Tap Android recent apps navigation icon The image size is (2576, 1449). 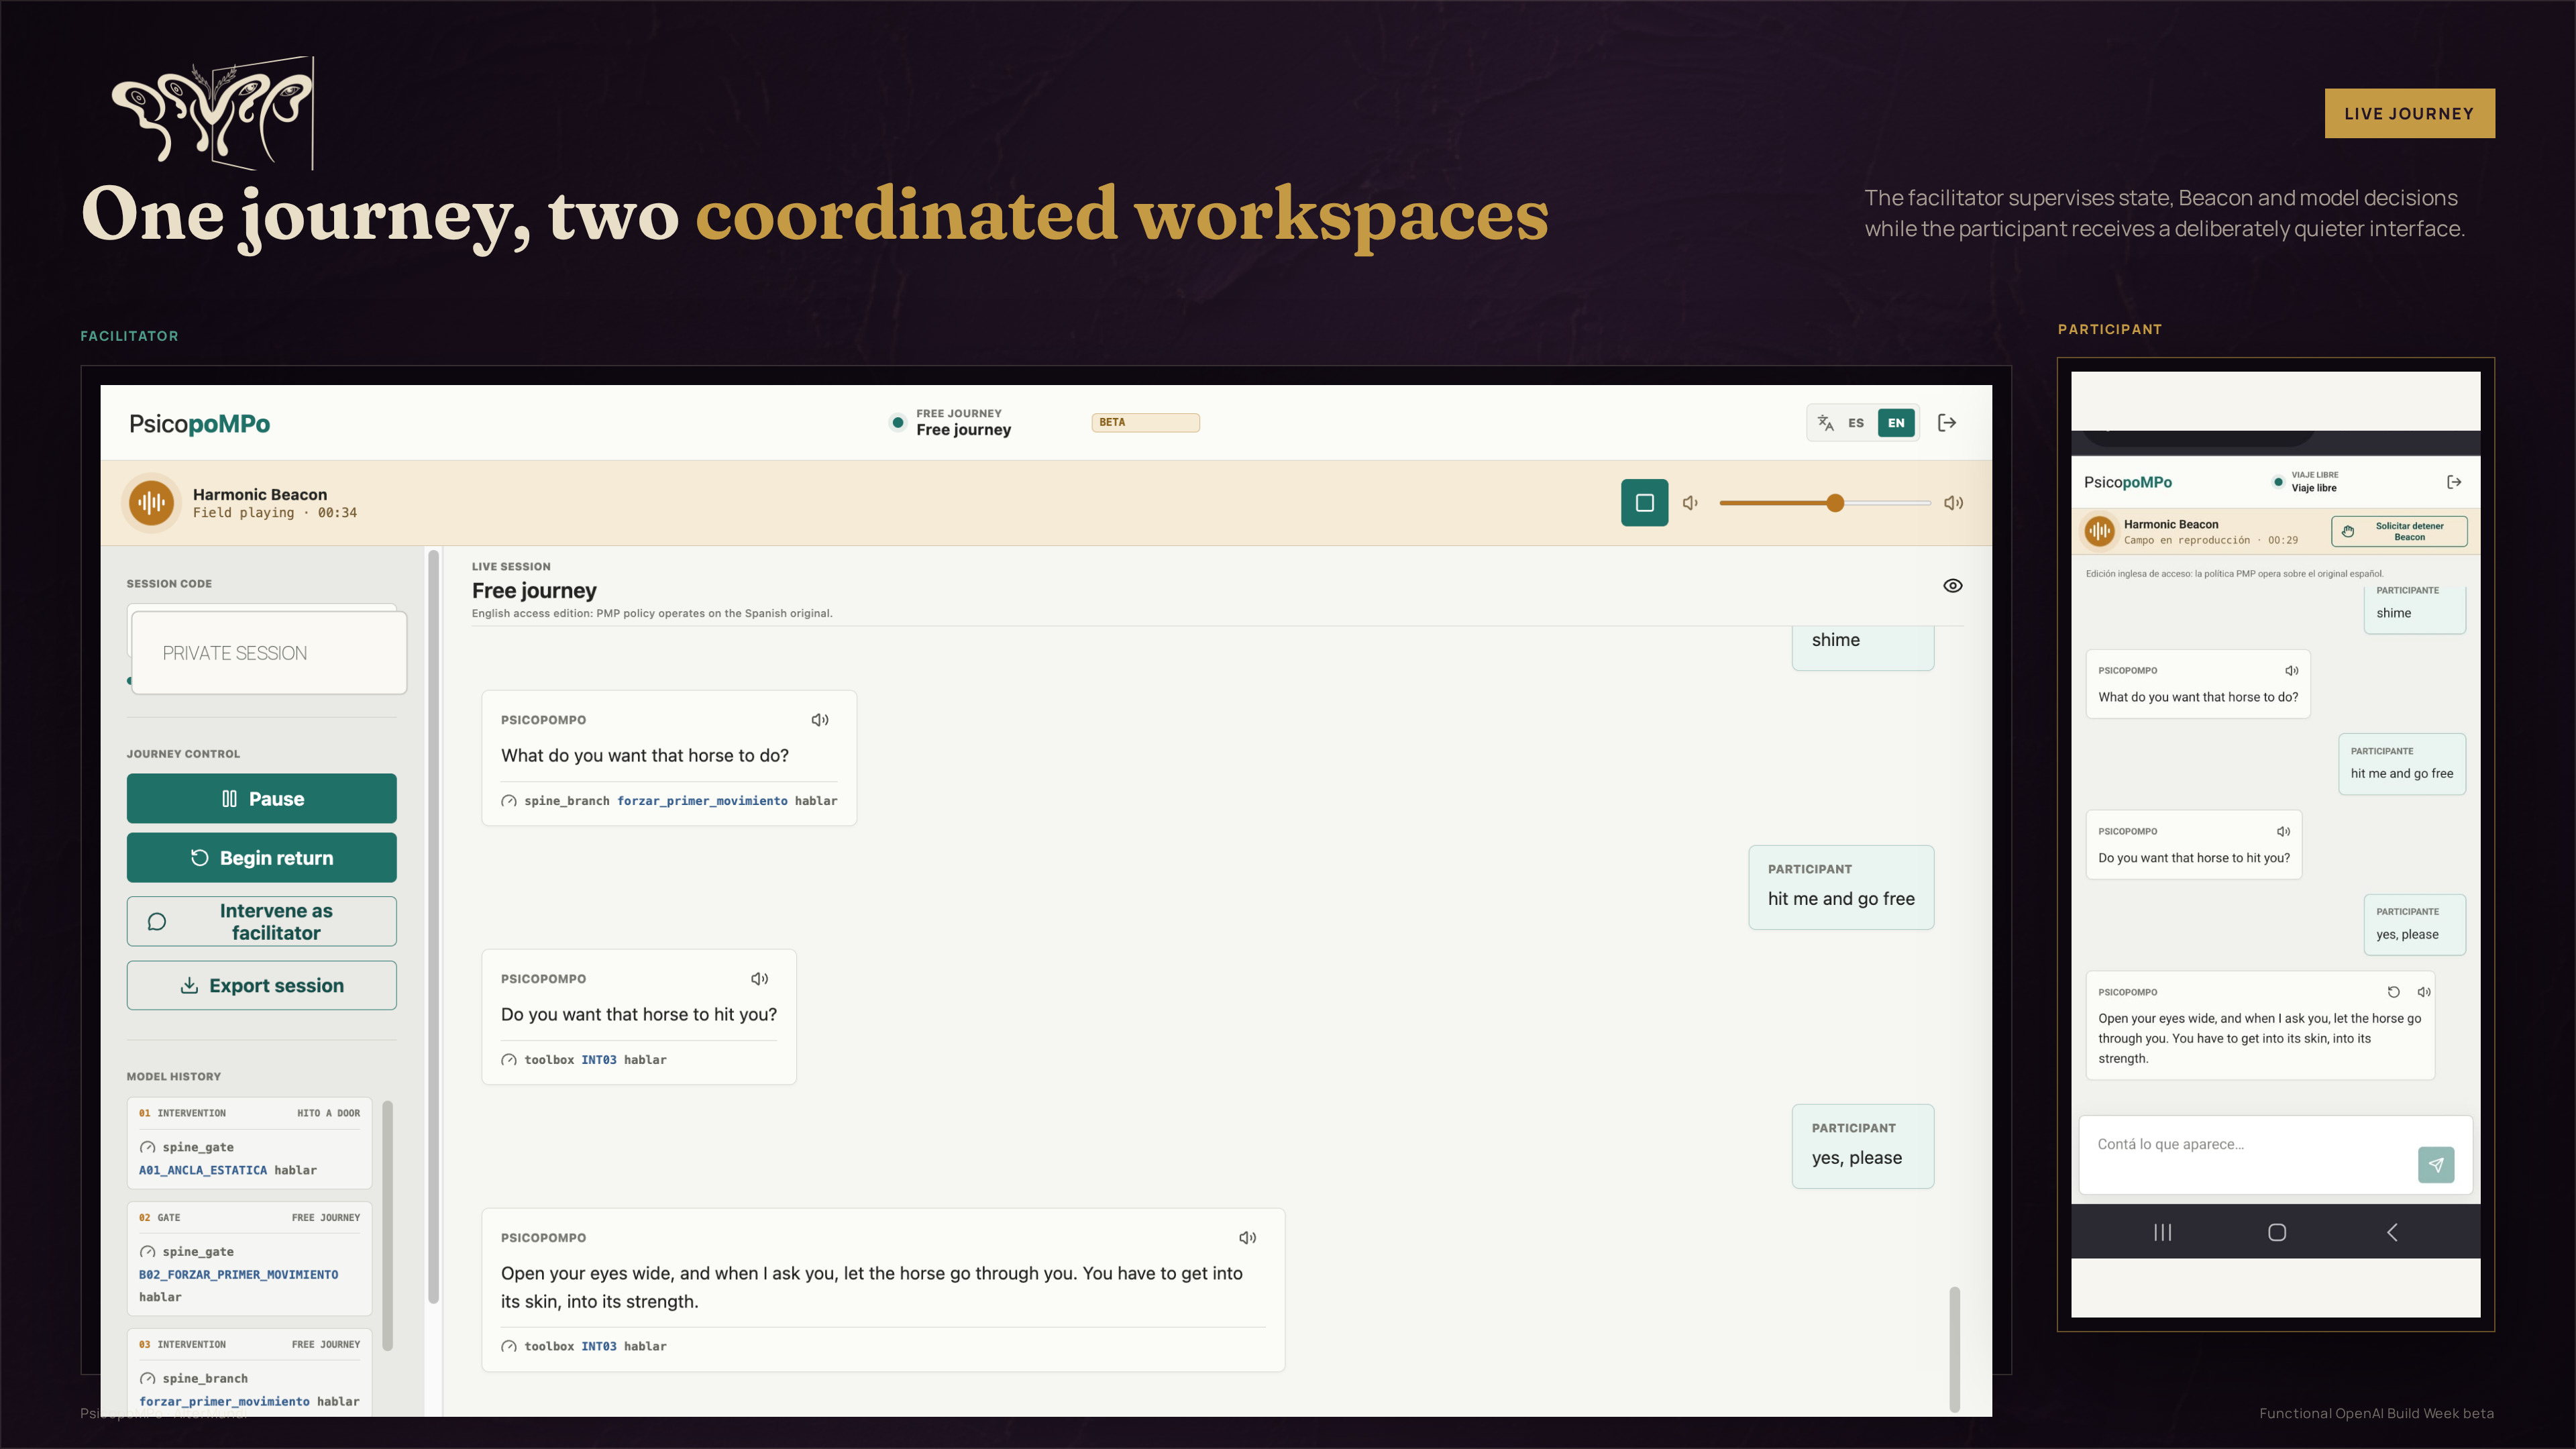[x=2162, y=1232]
